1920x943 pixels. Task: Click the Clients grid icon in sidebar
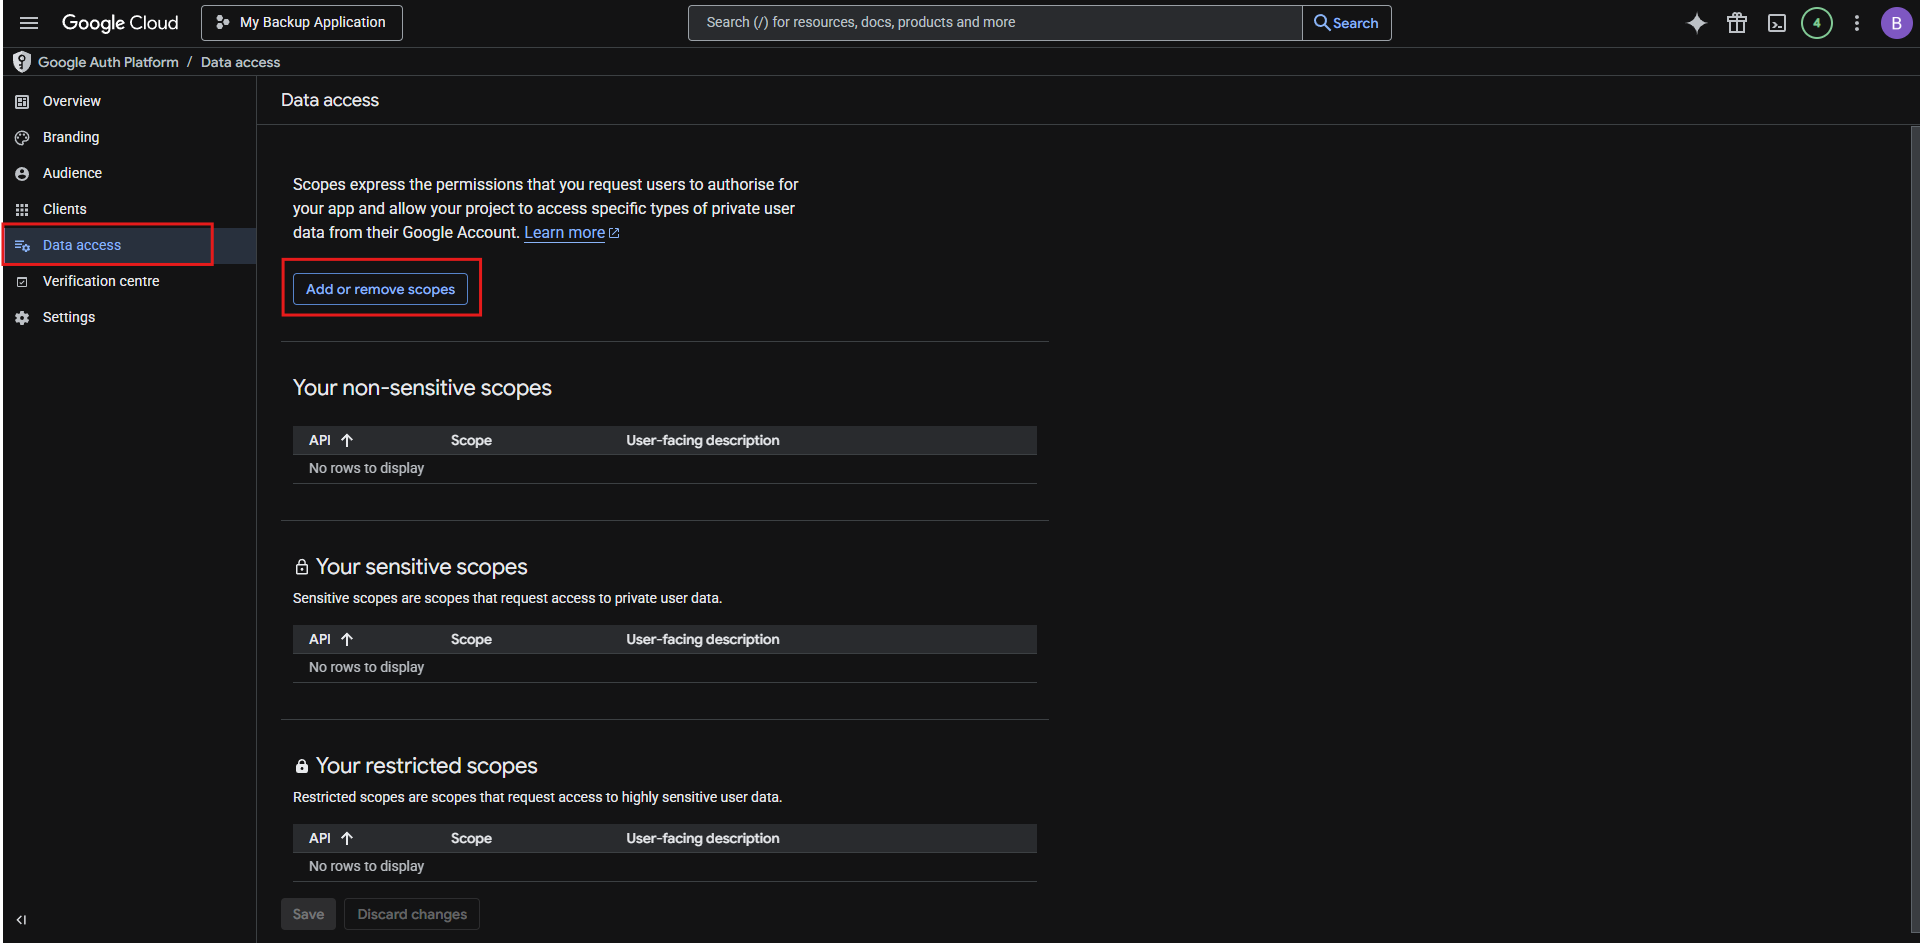22,210
